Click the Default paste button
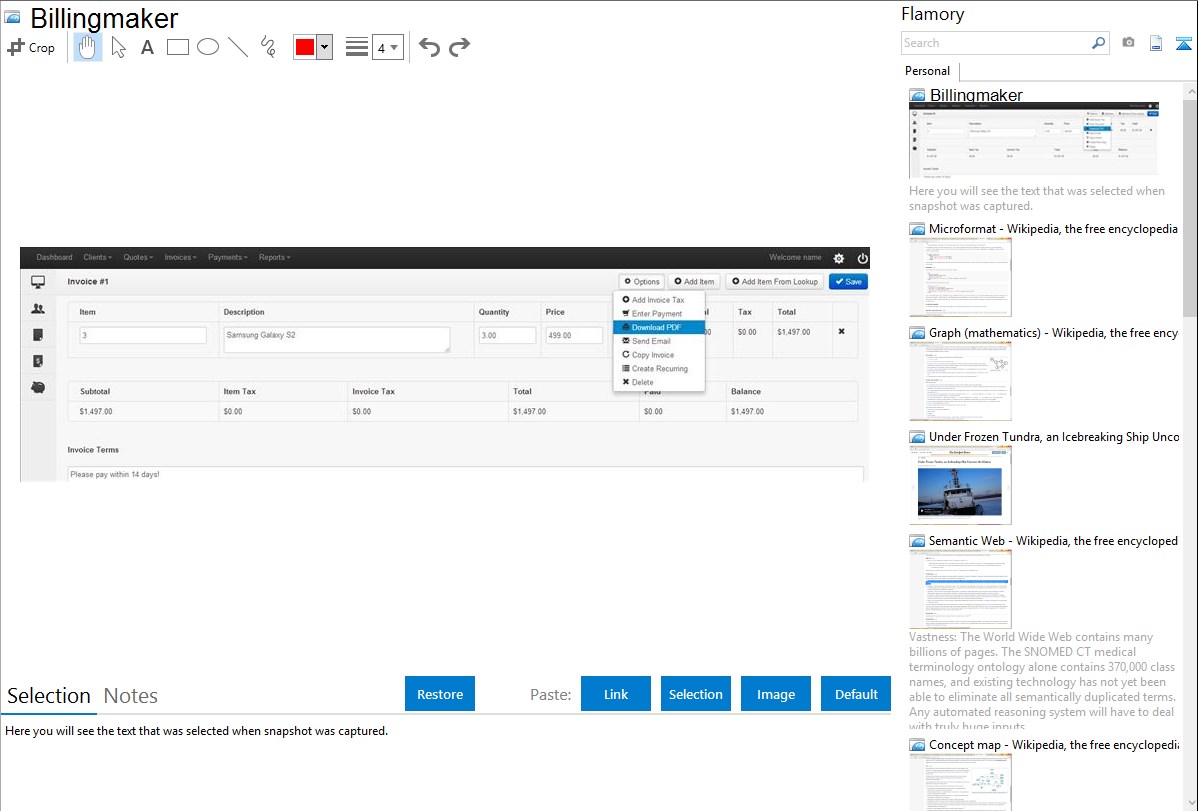 (x=856, y=694)
